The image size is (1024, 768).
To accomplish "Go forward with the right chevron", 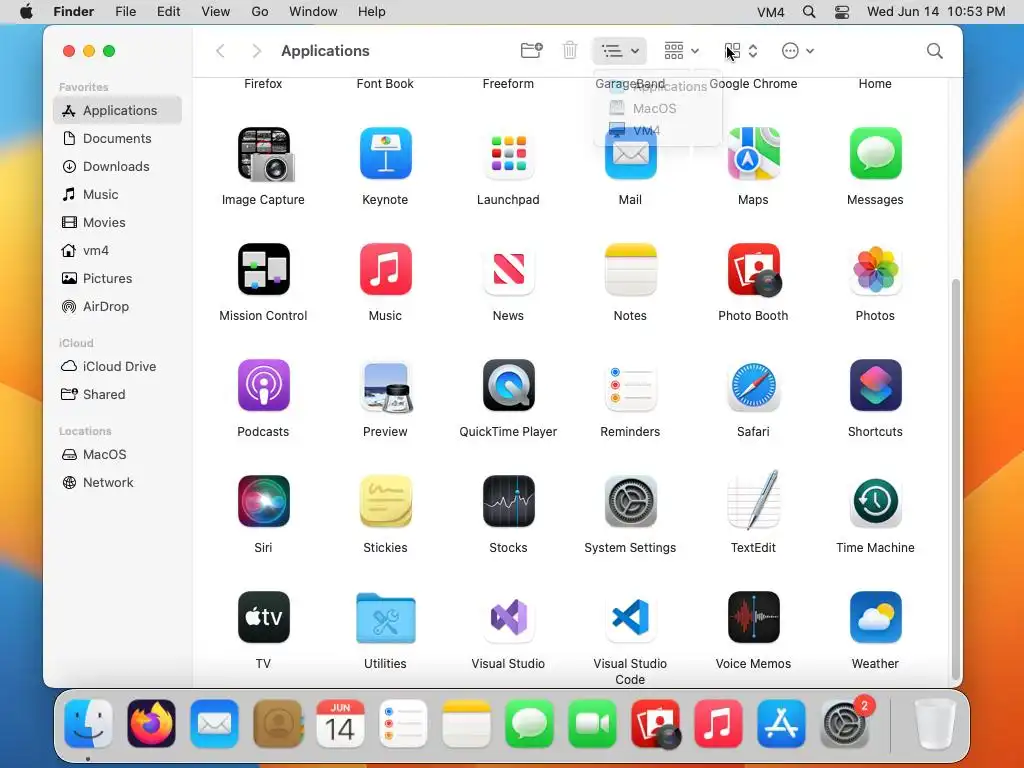I will coord(257,50).
